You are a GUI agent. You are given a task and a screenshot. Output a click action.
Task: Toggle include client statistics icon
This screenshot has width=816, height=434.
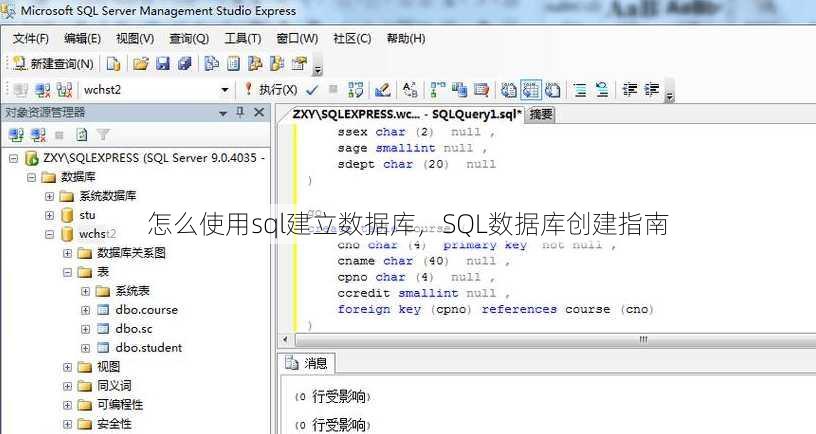[459, 90]
